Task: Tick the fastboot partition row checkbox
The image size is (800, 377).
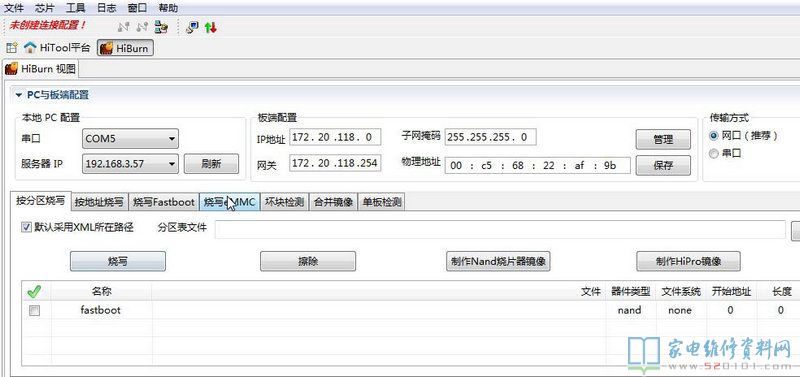Action: coord(34,310)
